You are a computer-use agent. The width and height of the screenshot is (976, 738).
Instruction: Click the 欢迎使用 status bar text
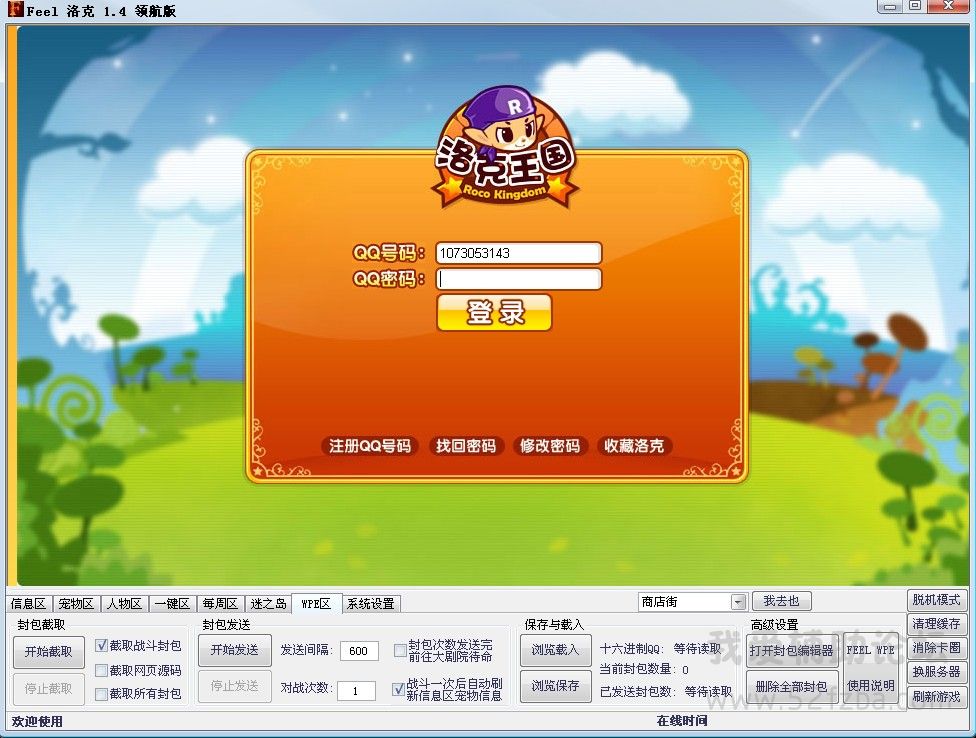[37, 721]
